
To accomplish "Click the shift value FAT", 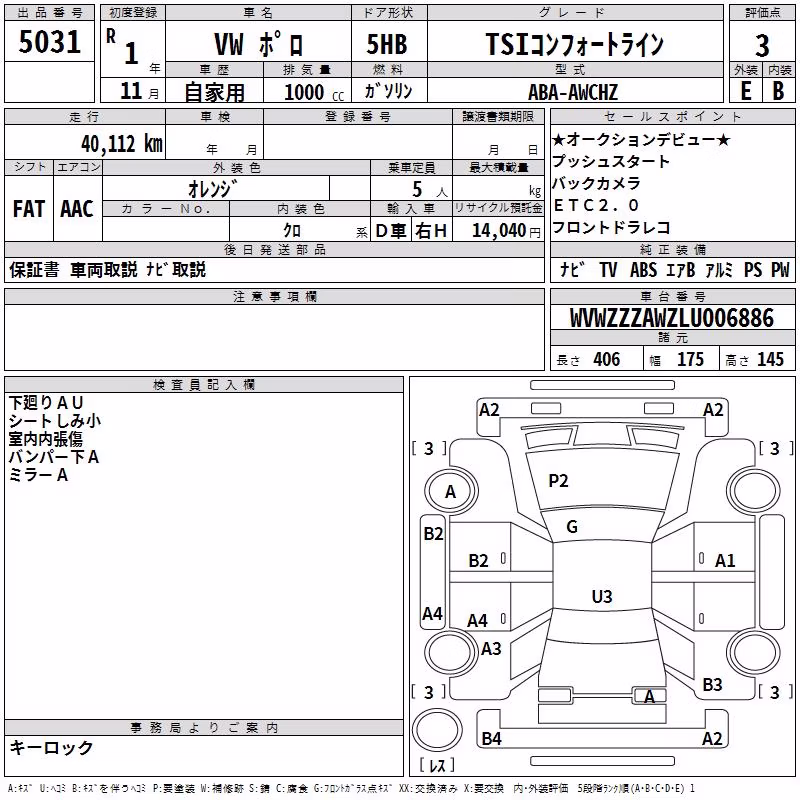I will 29,209.
